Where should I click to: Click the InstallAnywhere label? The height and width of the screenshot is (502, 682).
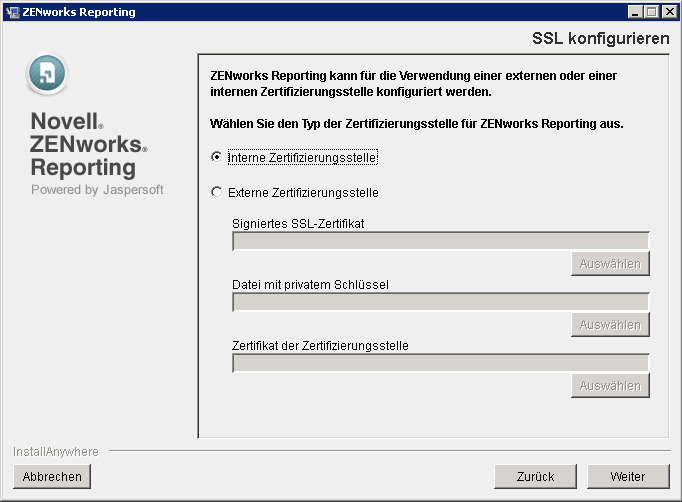pyautogui.click(x=56, y=451)
